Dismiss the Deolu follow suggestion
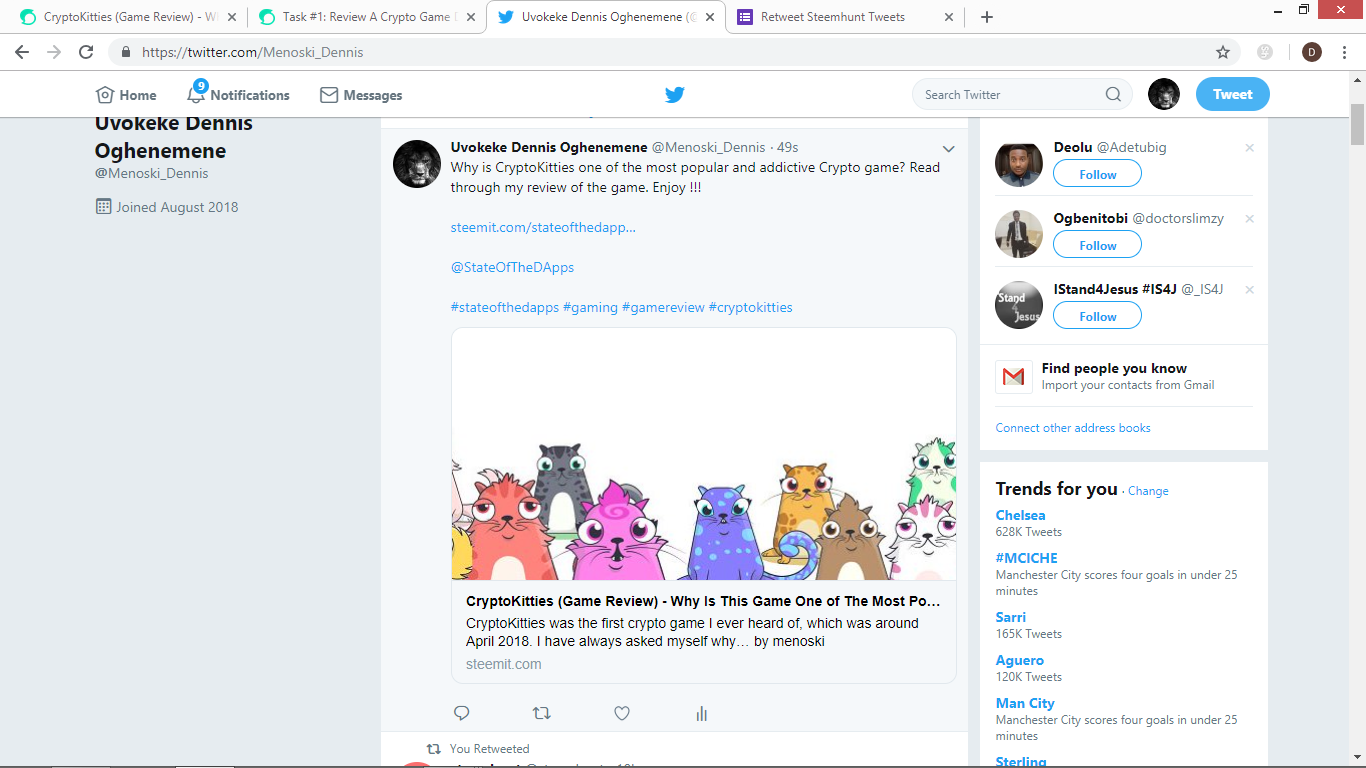Viewport: 1366px width, 768px height. pyautogui.click(x=1249, y=148)
